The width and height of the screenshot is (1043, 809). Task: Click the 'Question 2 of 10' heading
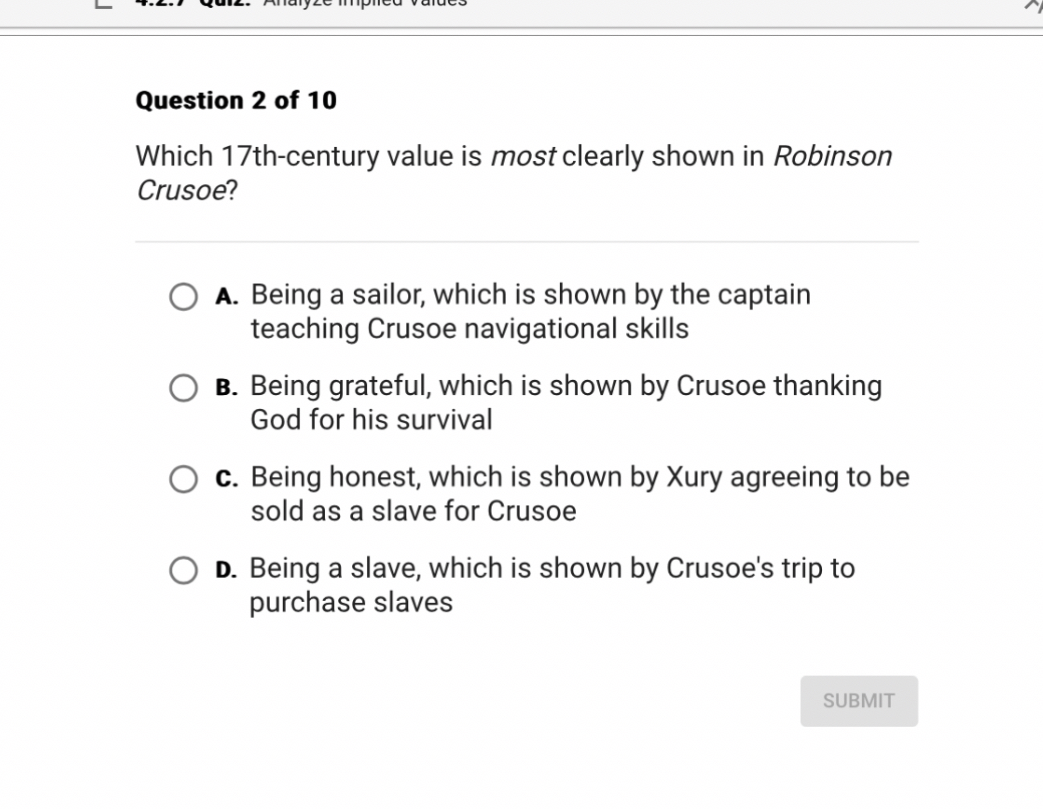(x=236, y=100)
